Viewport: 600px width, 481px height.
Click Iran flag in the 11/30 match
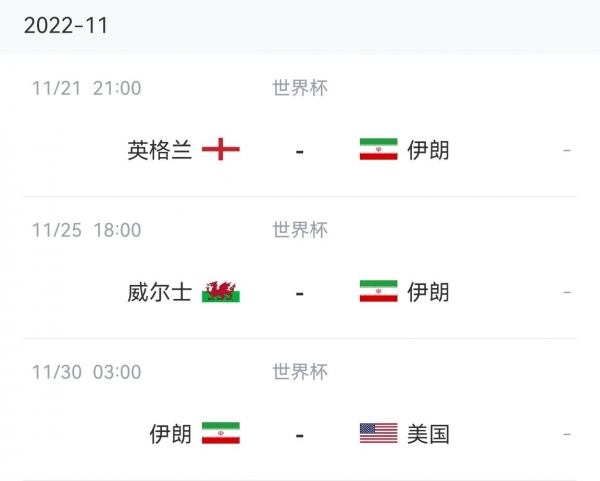click(x=221, y=434)
